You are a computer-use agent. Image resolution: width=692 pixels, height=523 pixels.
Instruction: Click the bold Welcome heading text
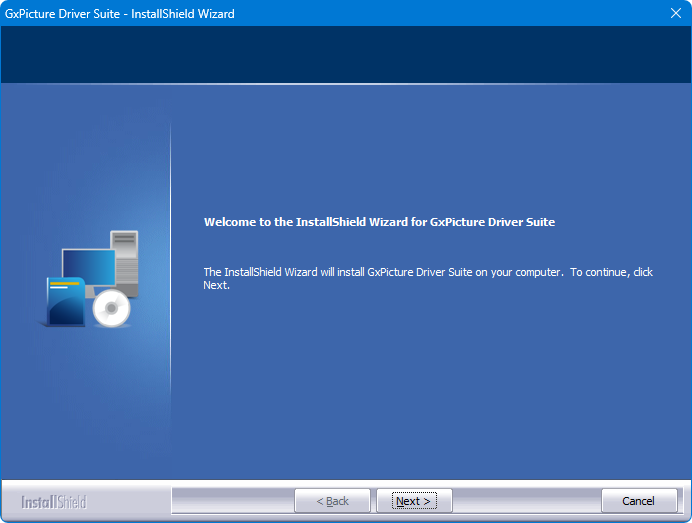point(379,222)
